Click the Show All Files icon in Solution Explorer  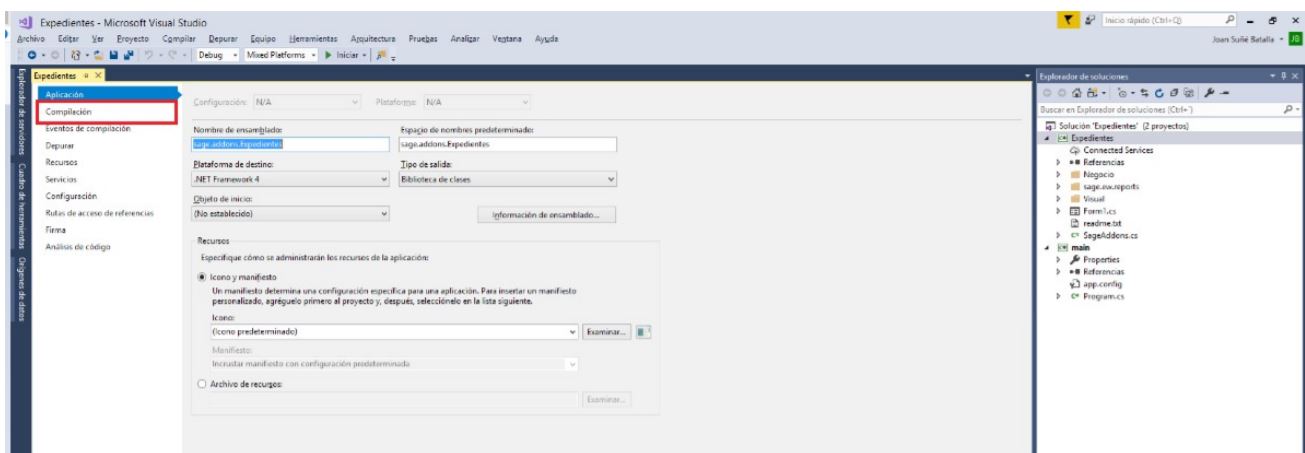point(1189,92)
